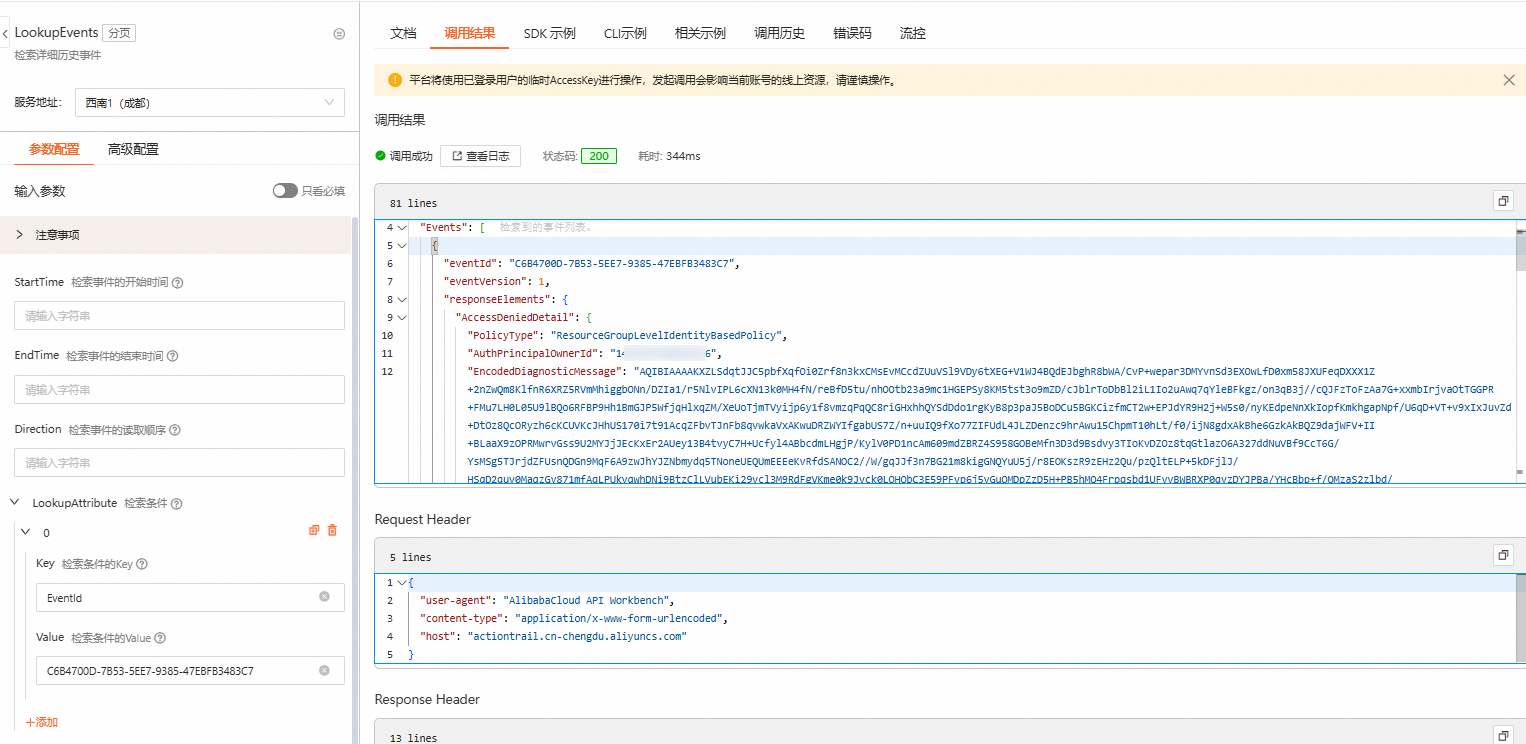The width and height of the screenshot is (1526, 744).
Task: Click the "eventVersion" line in the result
Action: [496, 282]
